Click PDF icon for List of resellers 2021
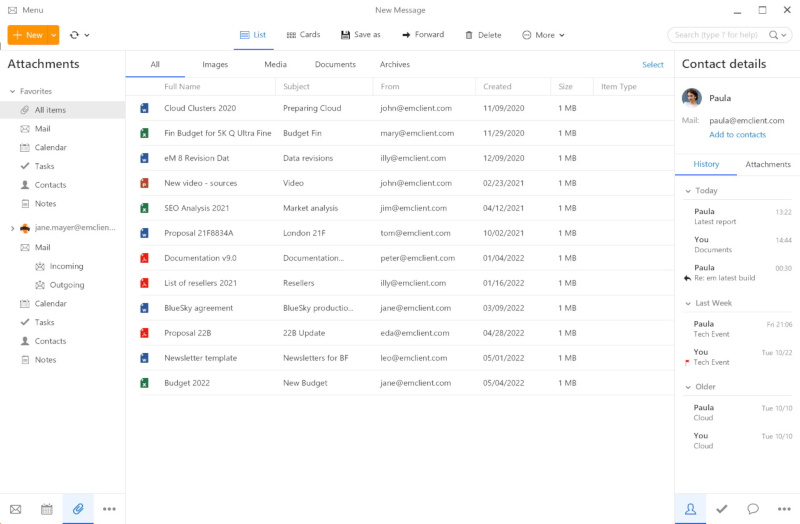Image resolution: width=800 pixels, height=524 pixels. pyautogui.click(x=144, y=283)
